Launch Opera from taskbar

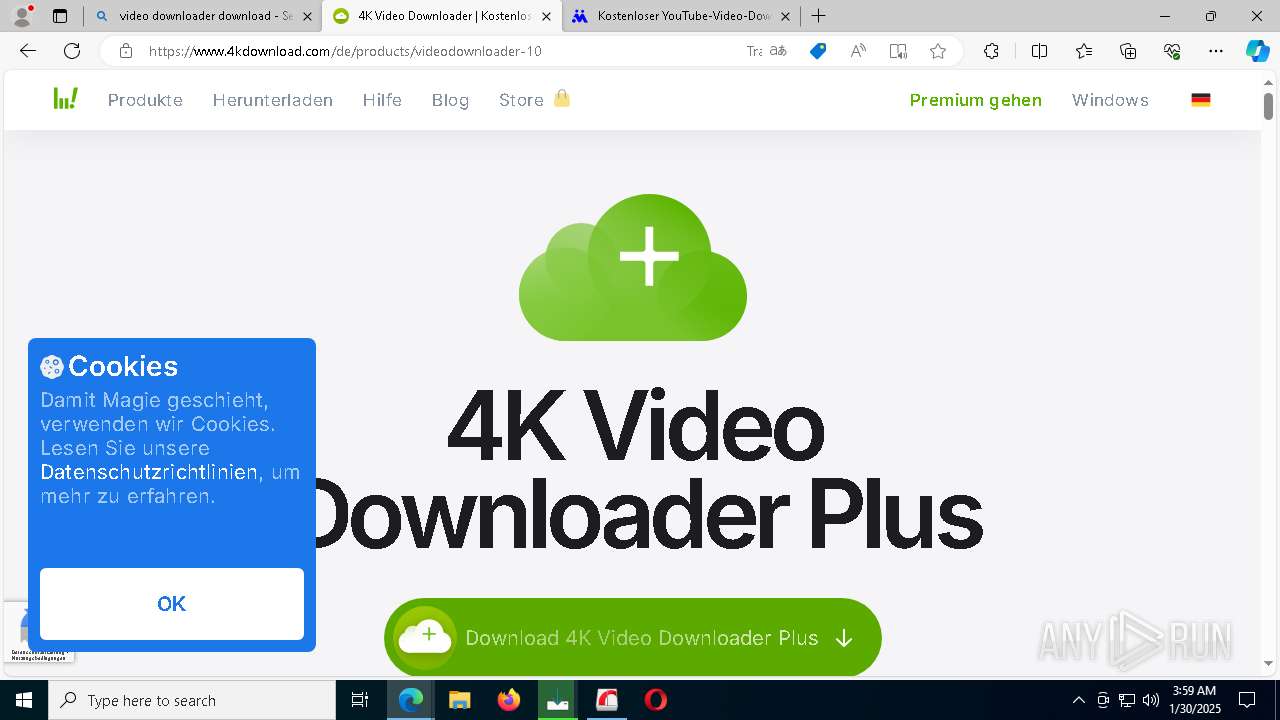tap(656, 700)
